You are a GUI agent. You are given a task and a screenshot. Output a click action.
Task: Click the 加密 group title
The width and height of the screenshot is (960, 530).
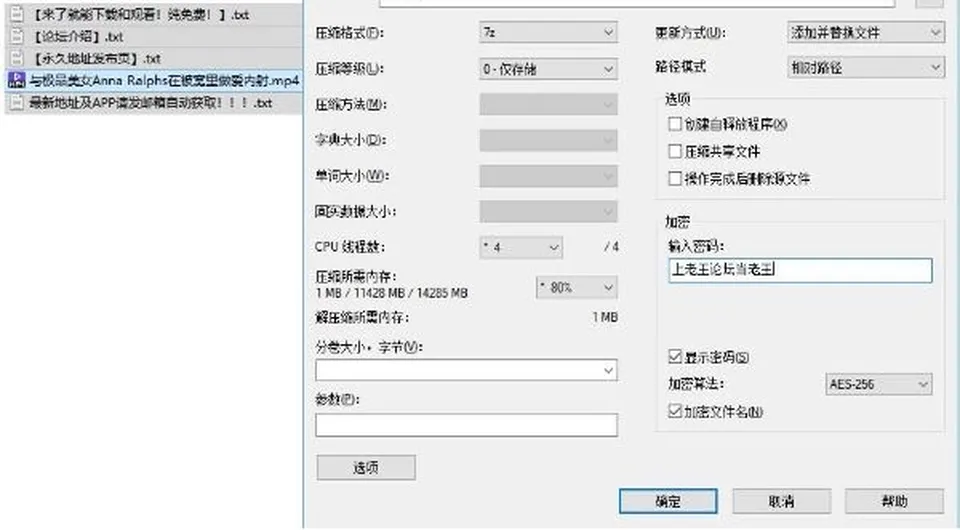coord(677,222)
